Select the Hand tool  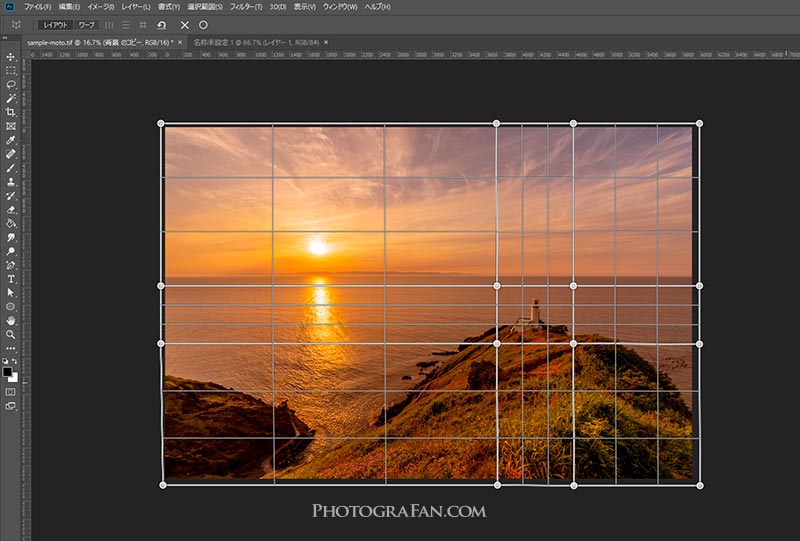[10, 321]
